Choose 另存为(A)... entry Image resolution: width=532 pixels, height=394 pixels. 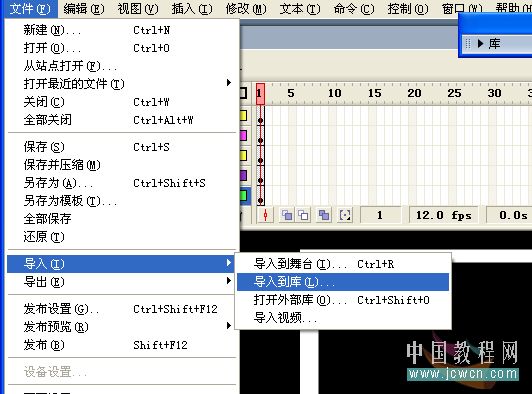click(121, 183)
